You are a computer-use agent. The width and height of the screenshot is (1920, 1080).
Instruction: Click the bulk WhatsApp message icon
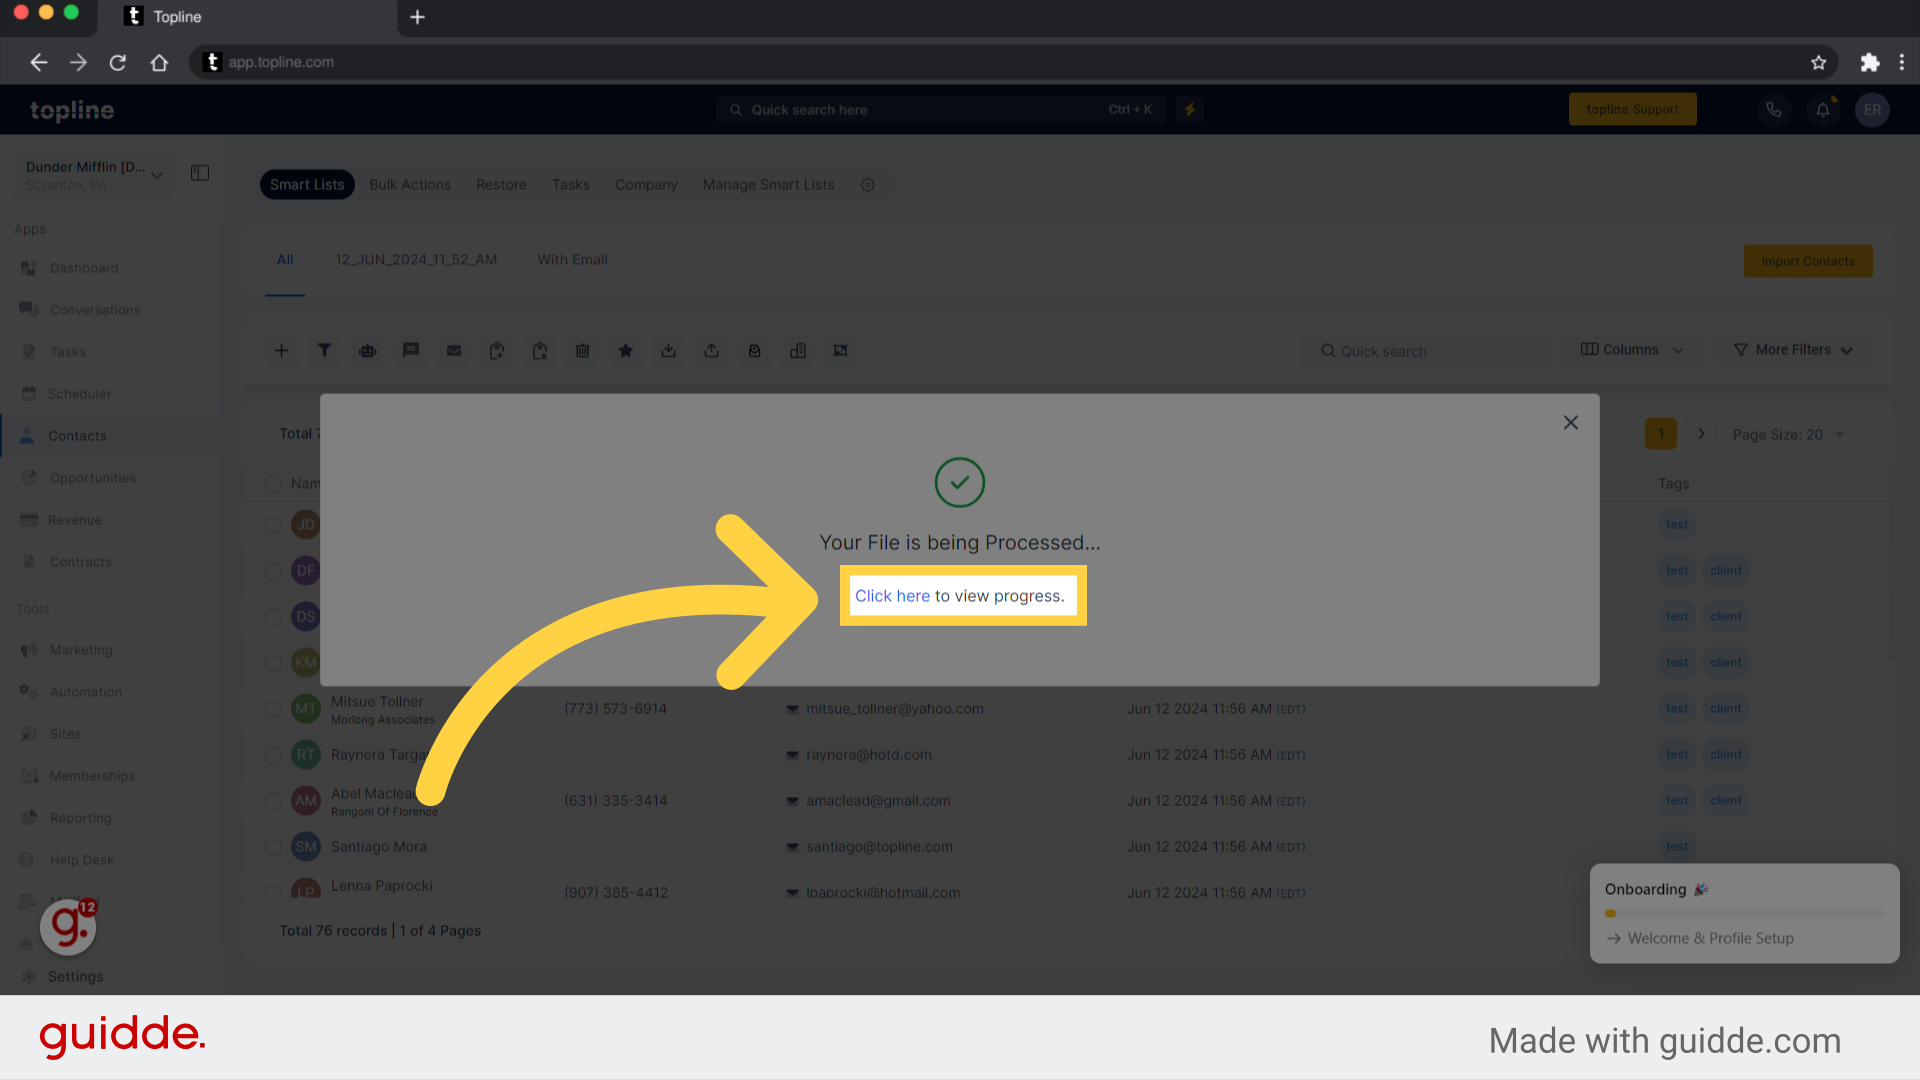755,350
